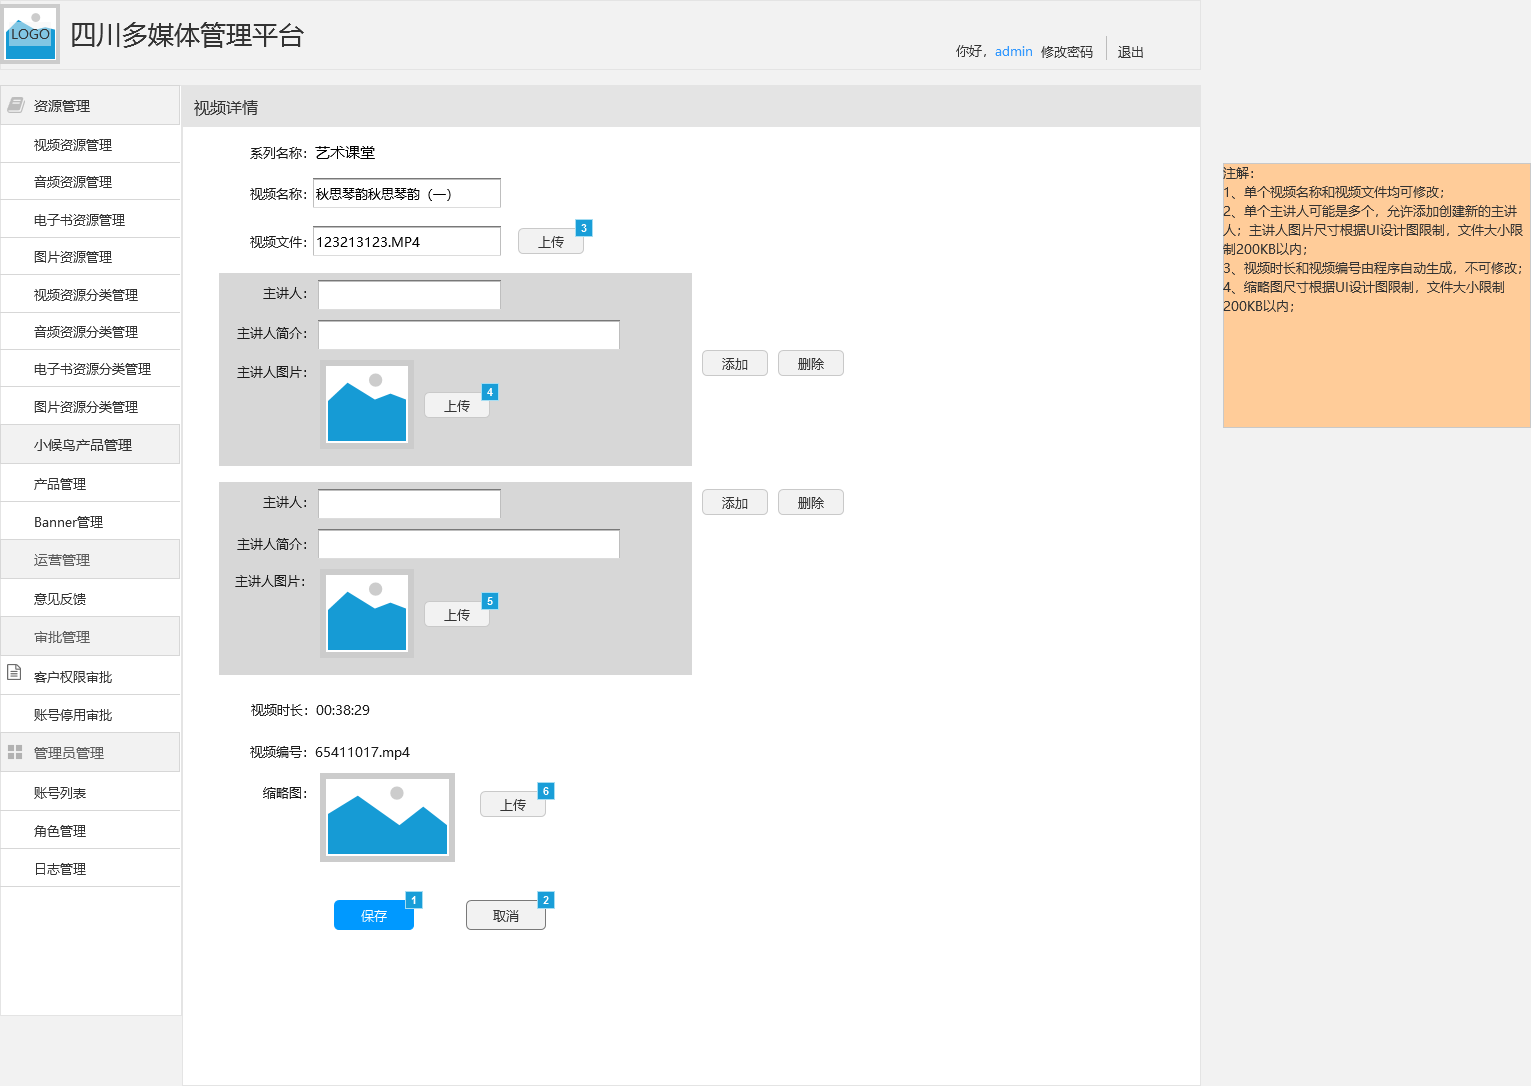Click the document icon beside 客户权限审批

(14, 672)
